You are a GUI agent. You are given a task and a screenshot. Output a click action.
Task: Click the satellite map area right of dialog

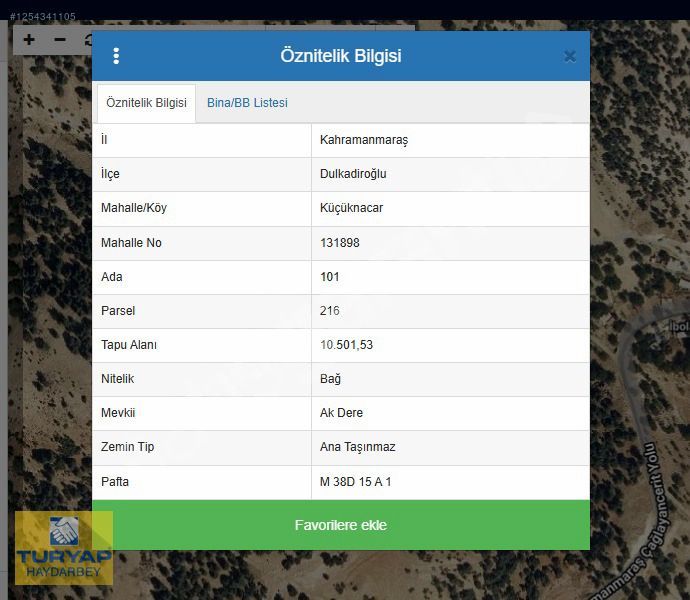click(640, 250)
